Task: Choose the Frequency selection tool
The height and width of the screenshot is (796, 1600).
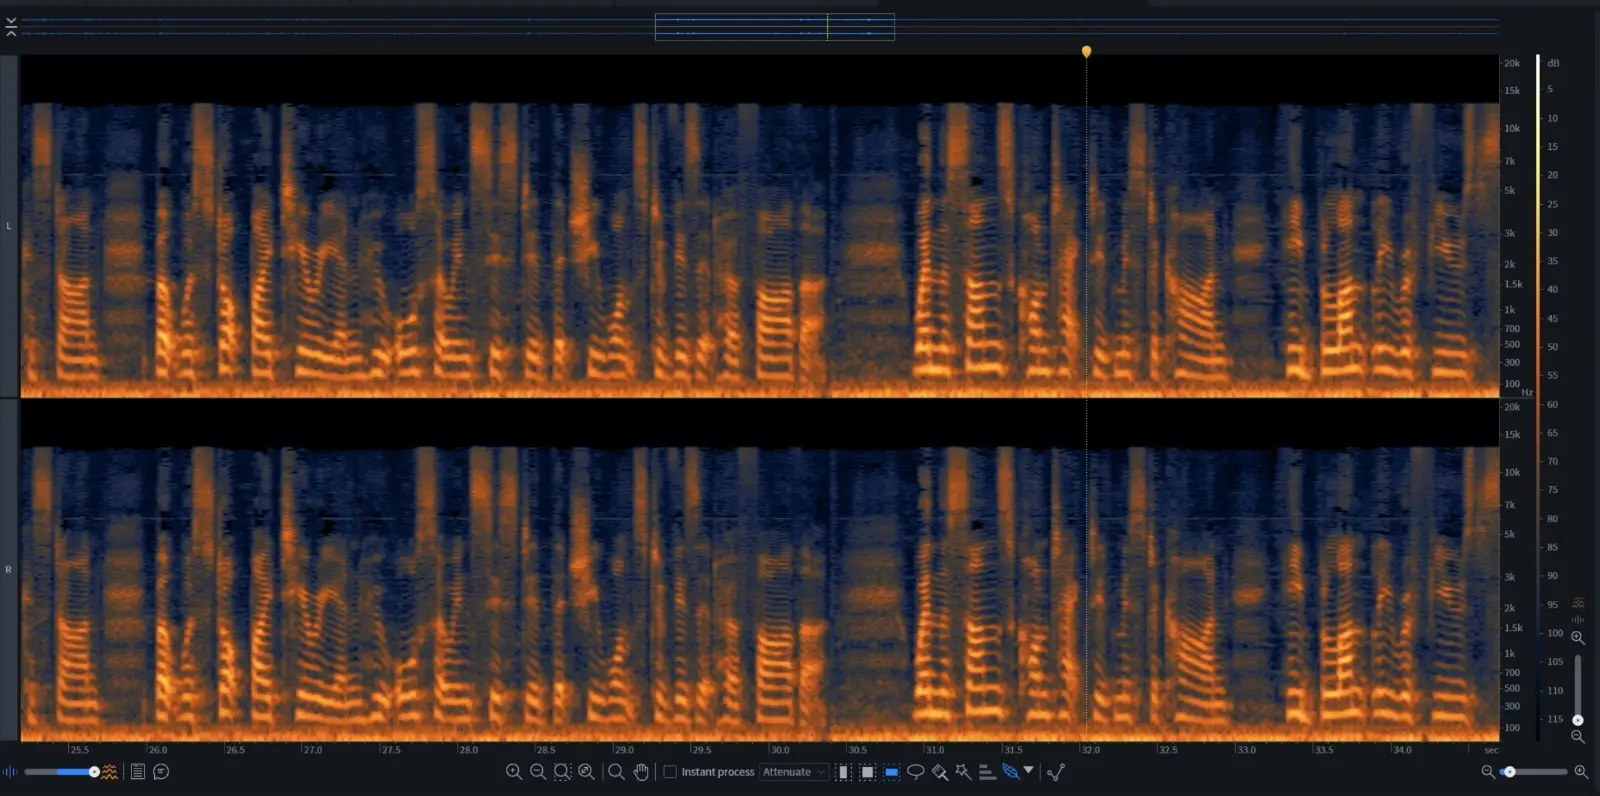Action: coord(891,772)
